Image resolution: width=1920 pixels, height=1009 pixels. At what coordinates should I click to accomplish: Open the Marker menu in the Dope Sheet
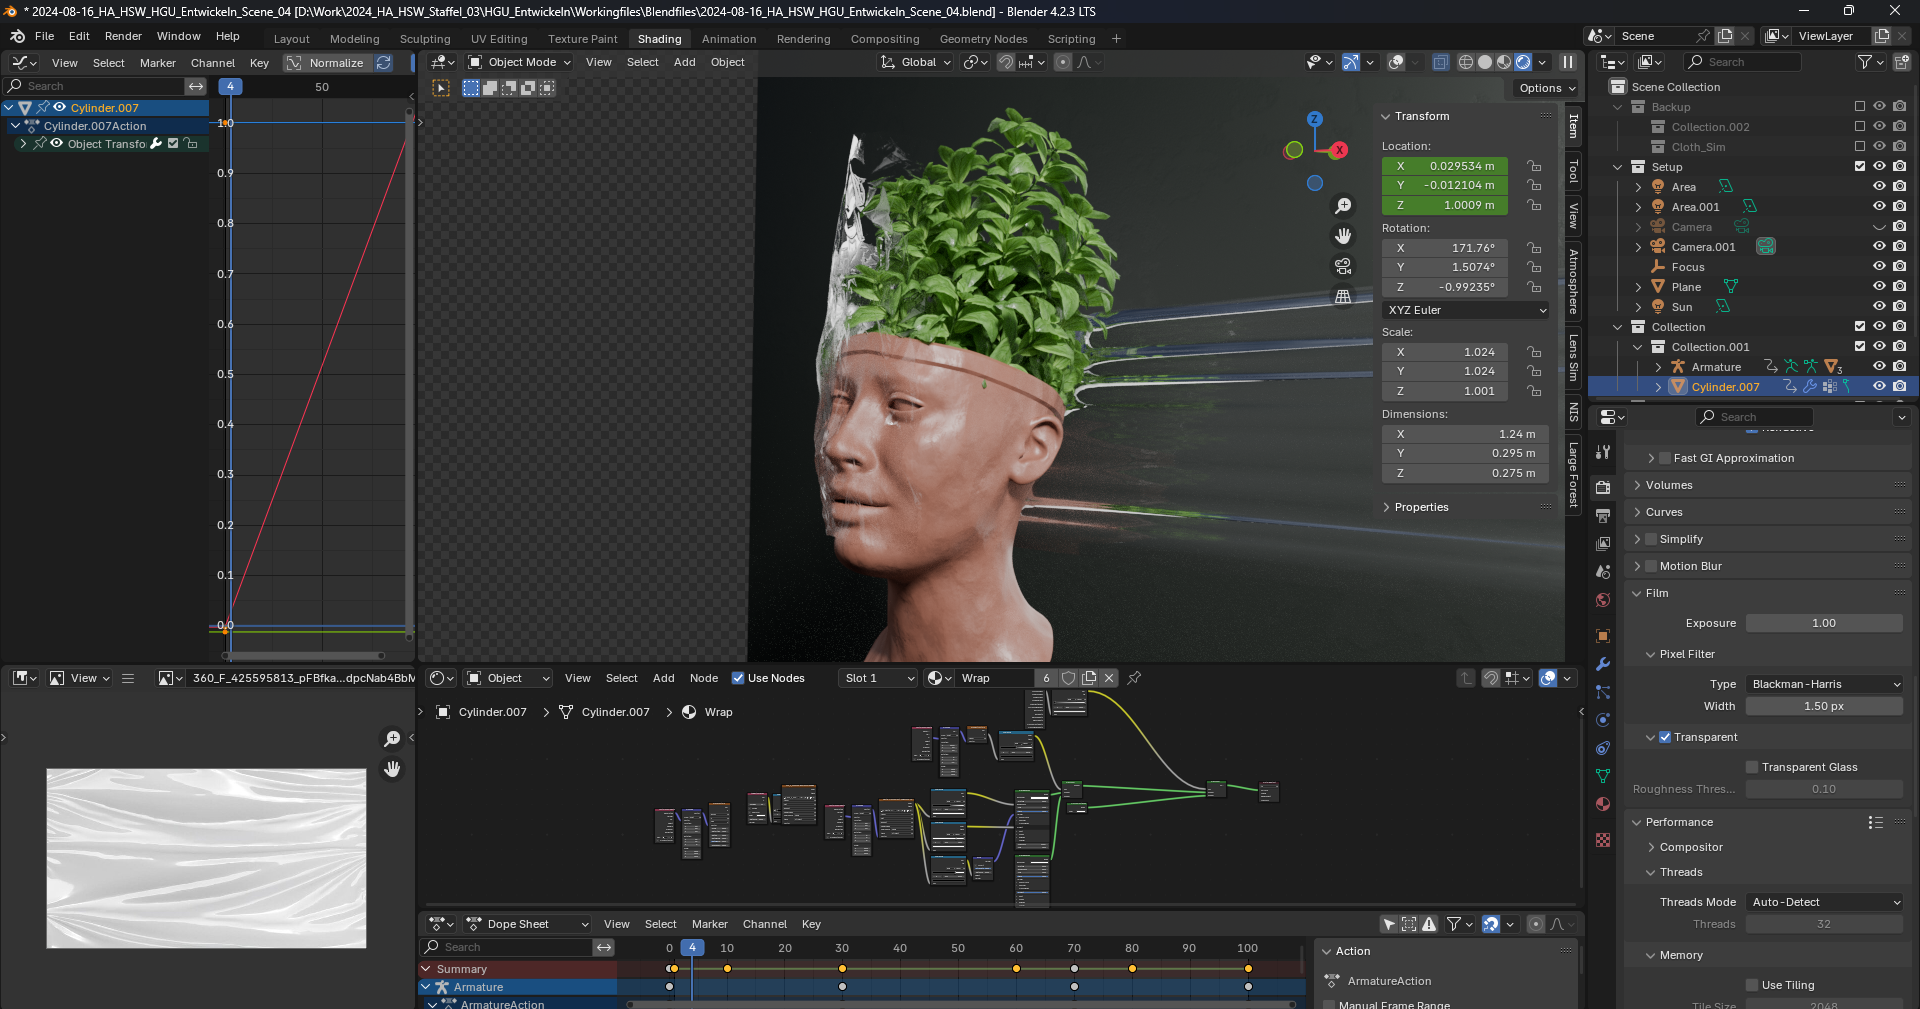(709, 924)
